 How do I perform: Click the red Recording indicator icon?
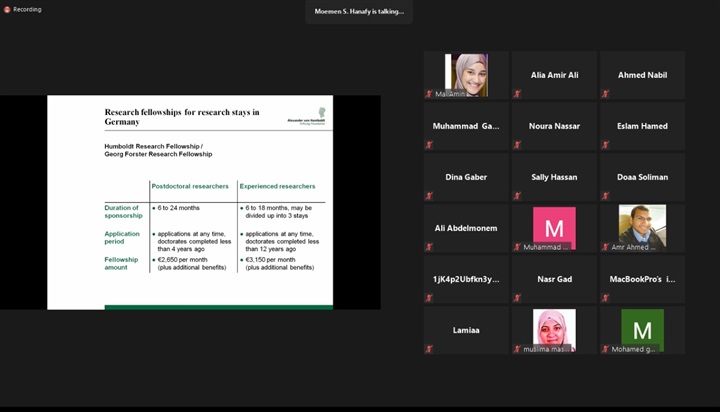pyautogui.click(x=6, y=9)
